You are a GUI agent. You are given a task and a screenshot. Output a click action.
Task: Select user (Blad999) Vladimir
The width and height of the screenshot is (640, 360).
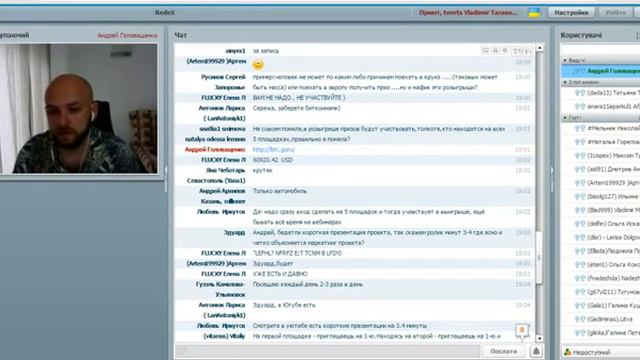point(601,210)
